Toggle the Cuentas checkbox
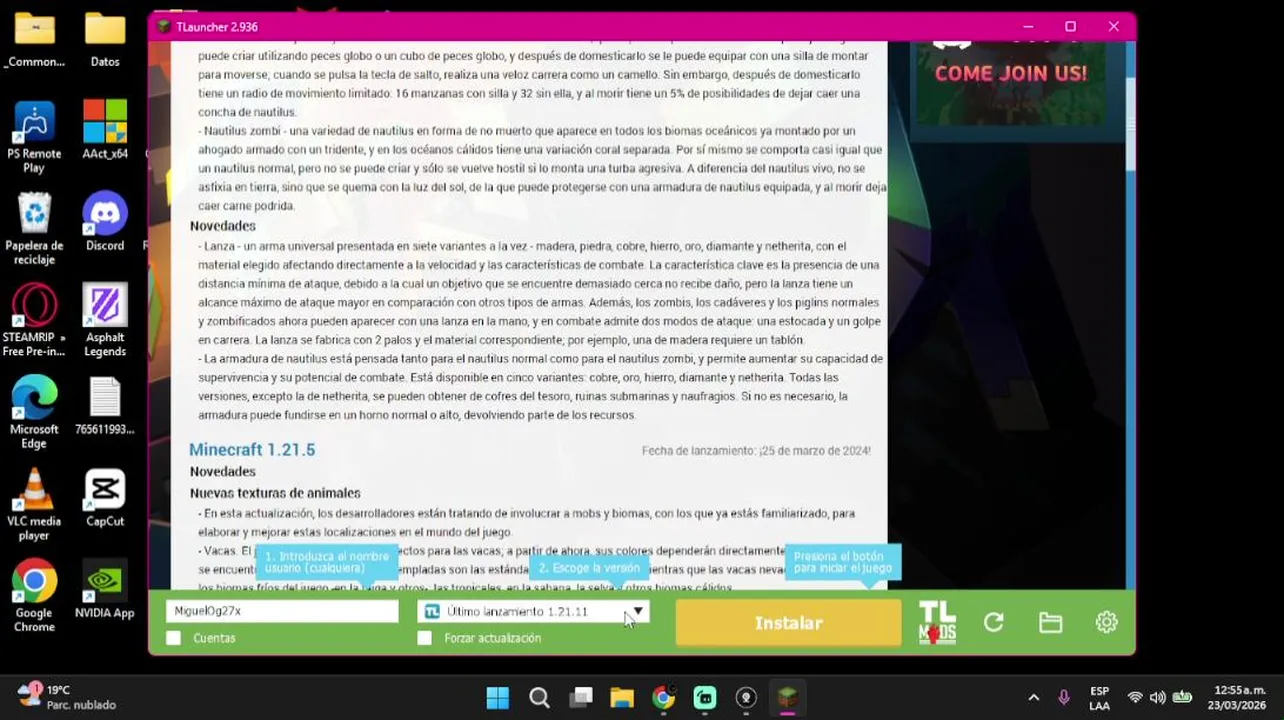Image resolution: width=1284 pixels, height=720 pixels. pyautogui.click(x=174, y=638)
